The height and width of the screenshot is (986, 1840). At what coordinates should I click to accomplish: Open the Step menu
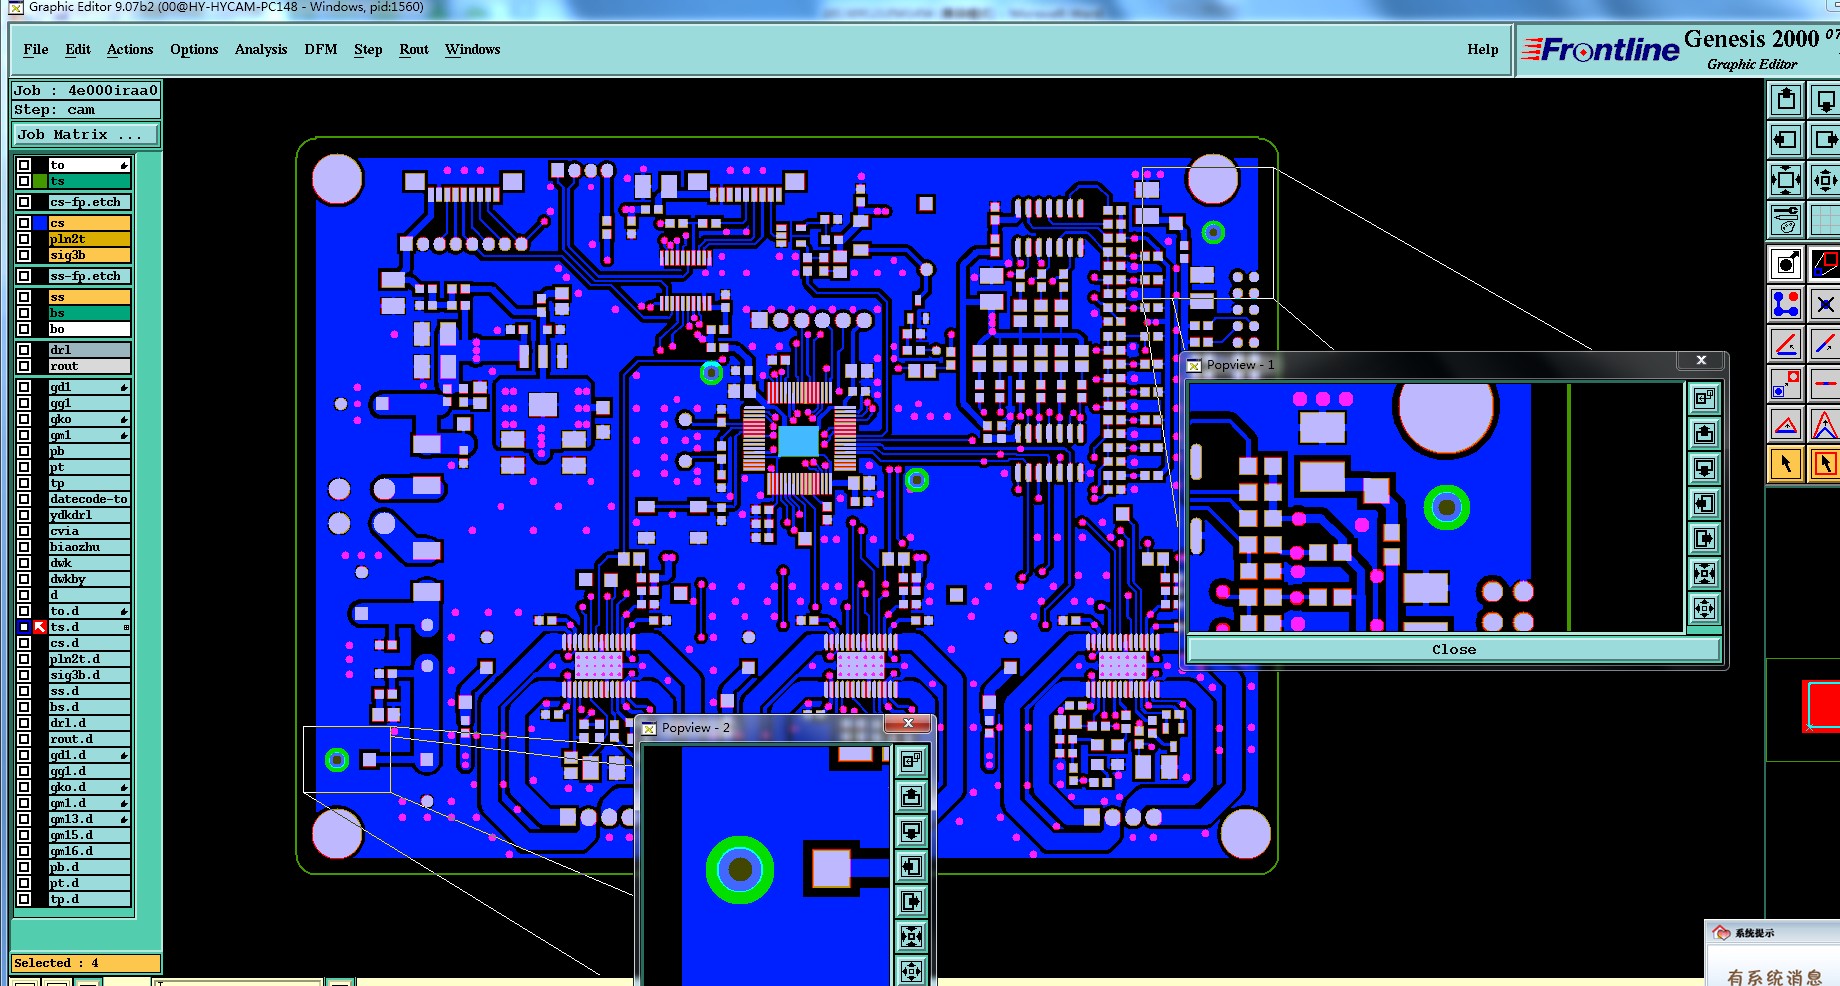pos(368,49)
